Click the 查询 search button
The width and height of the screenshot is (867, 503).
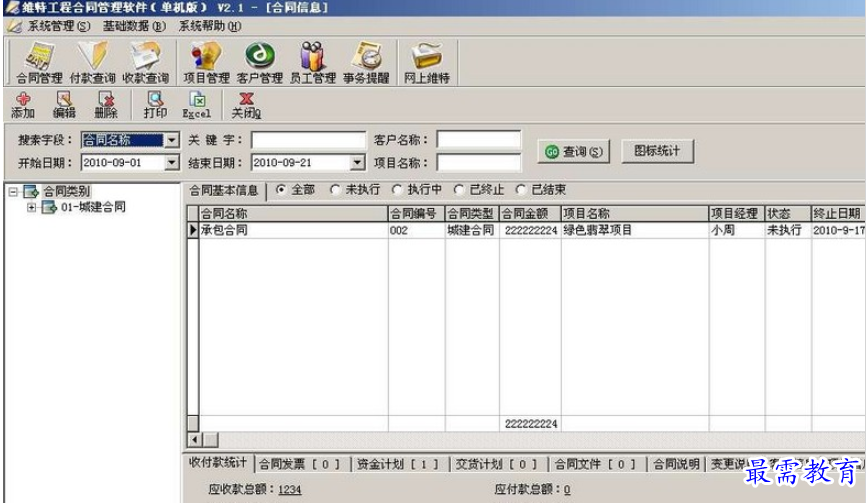(573, 151)
